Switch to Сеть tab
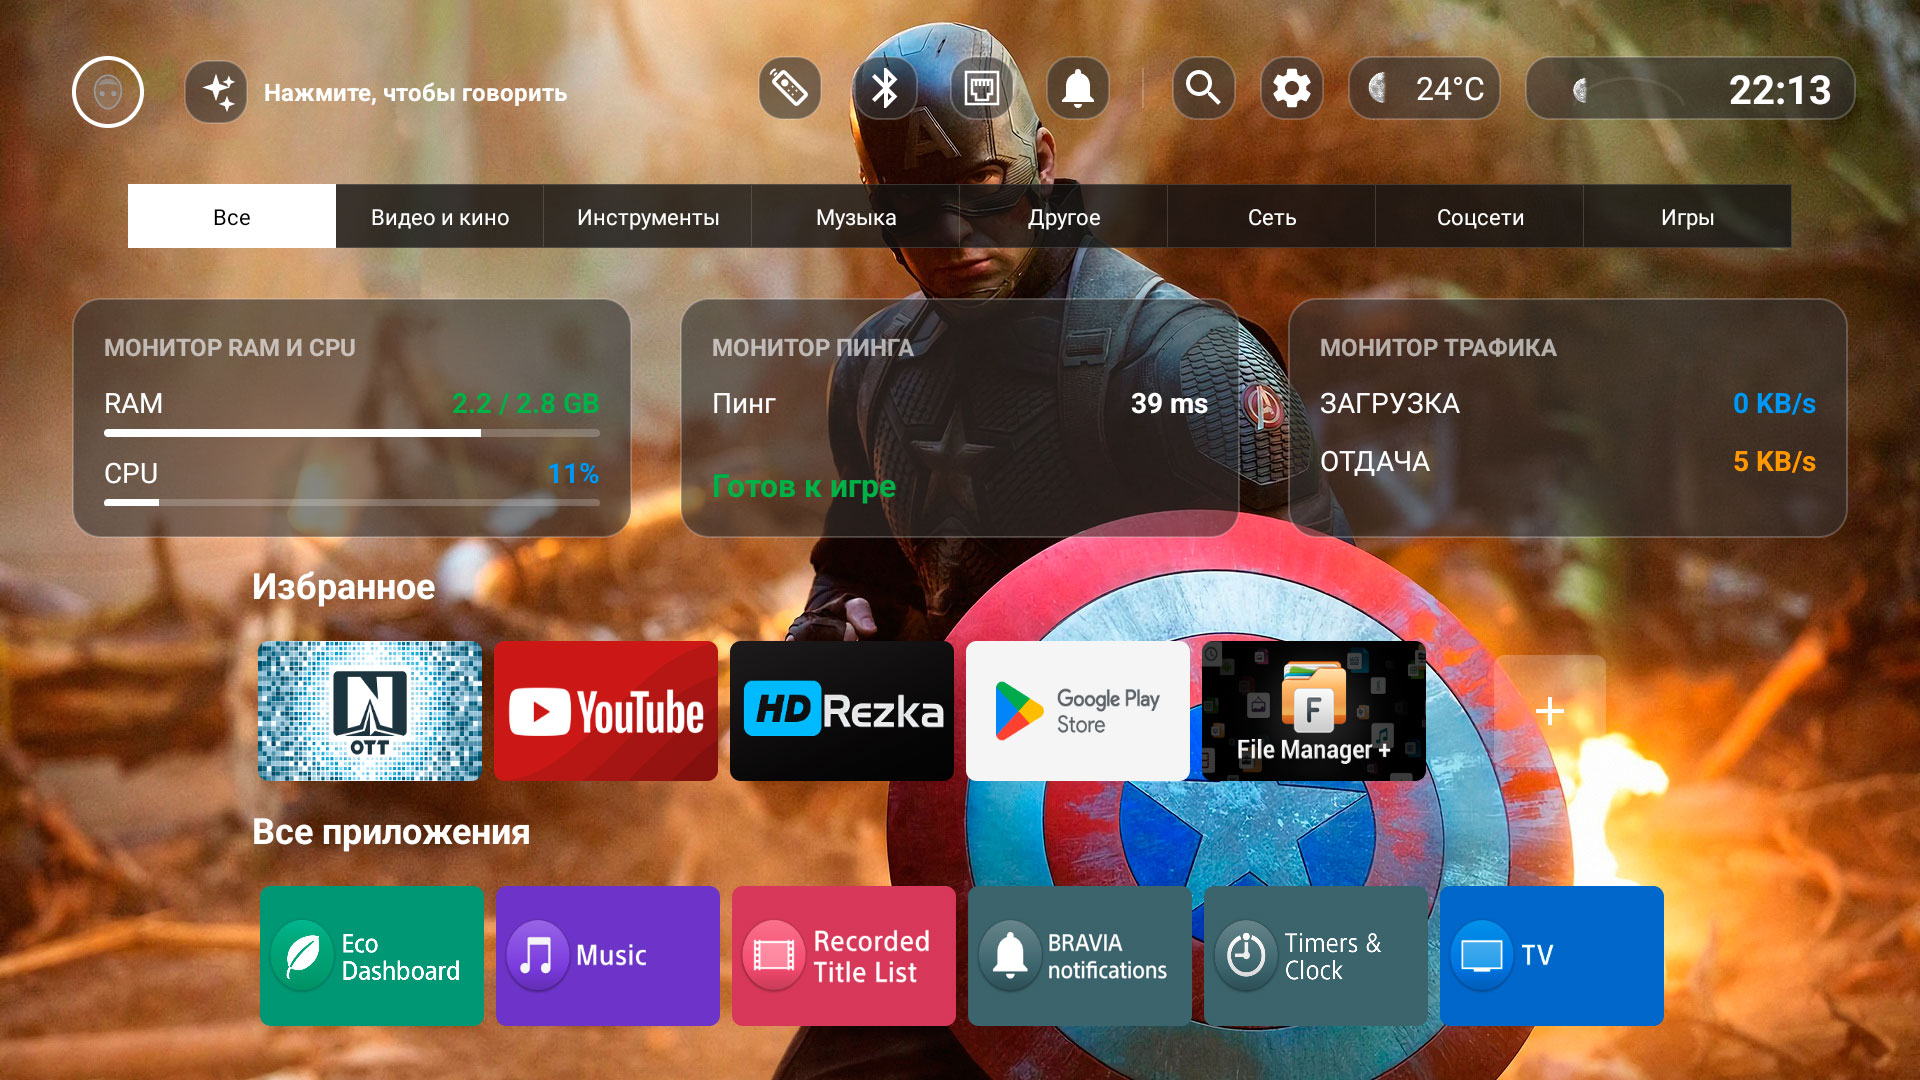Image resolution: width=1920 pixels, height=1080 pixels. click(1272, 216)
